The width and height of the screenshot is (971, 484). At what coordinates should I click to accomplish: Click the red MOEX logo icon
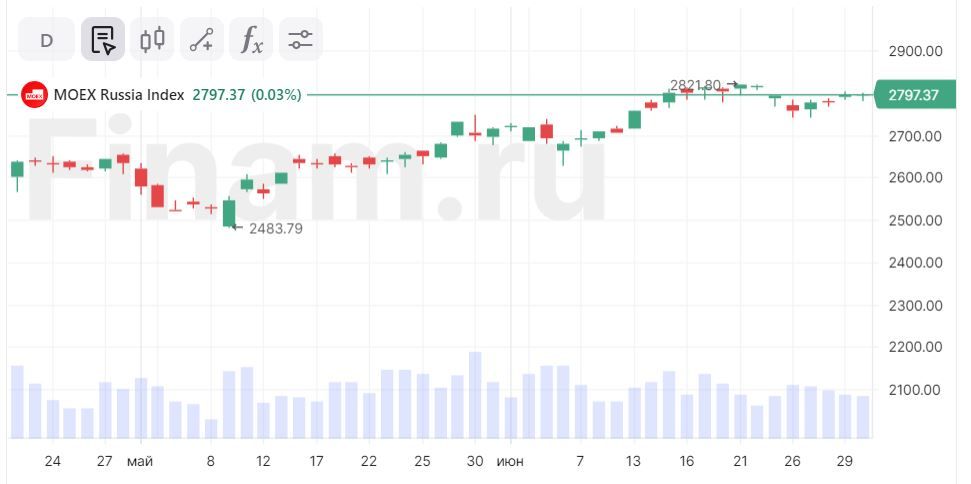35,95
